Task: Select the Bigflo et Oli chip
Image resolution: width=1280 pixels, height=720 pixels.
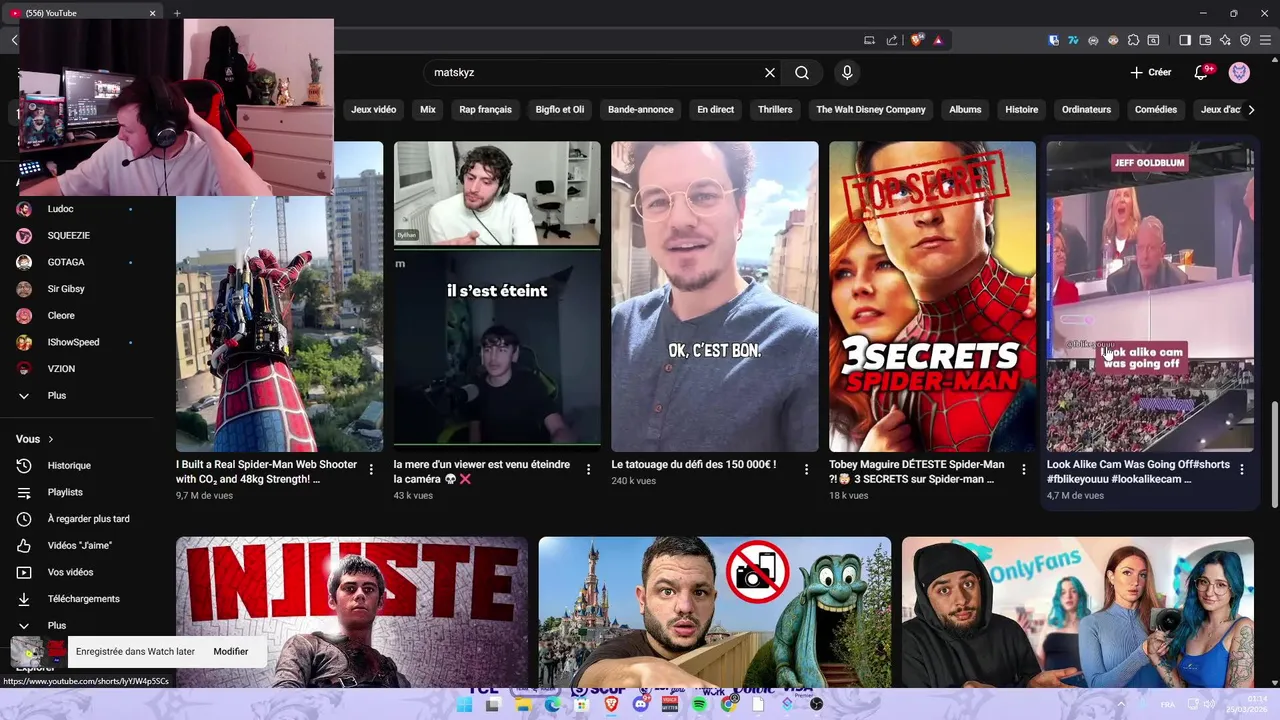Action: 560,109
